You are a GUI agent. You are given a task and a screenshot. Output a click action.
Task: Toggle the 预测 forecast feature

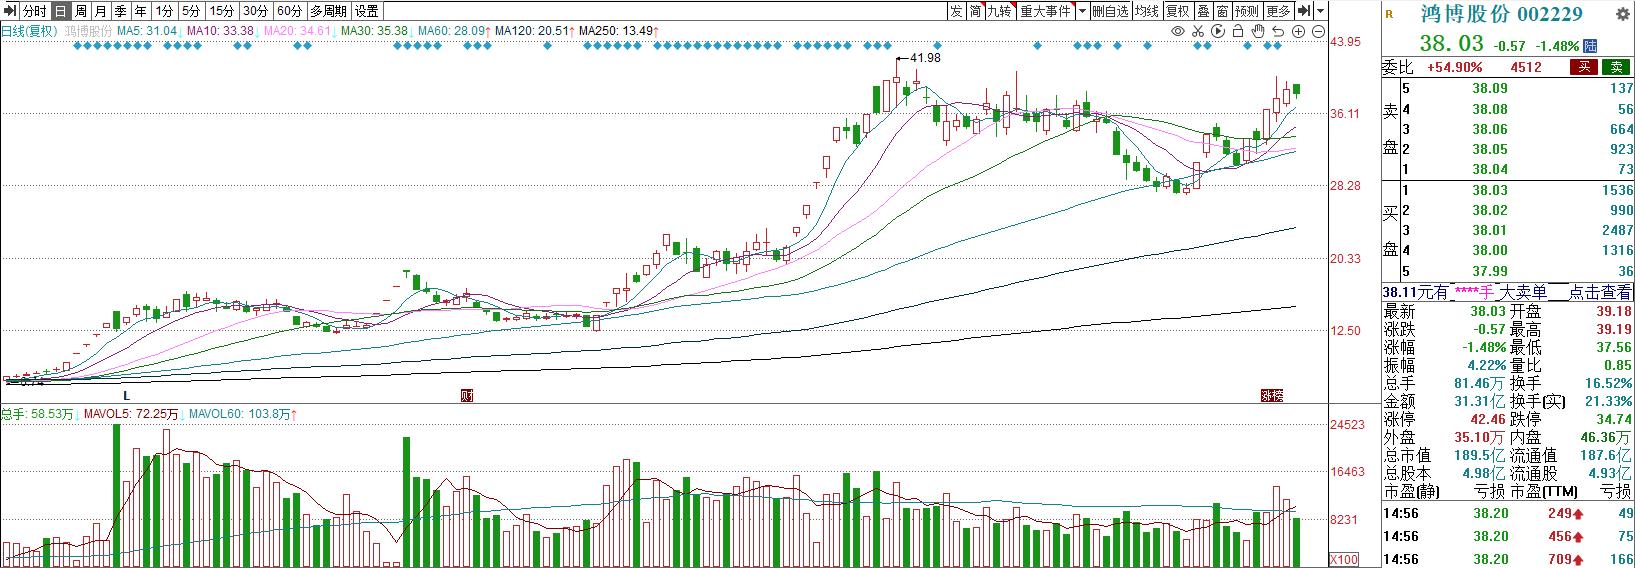pyautogui.click(x=1246, y=11)
